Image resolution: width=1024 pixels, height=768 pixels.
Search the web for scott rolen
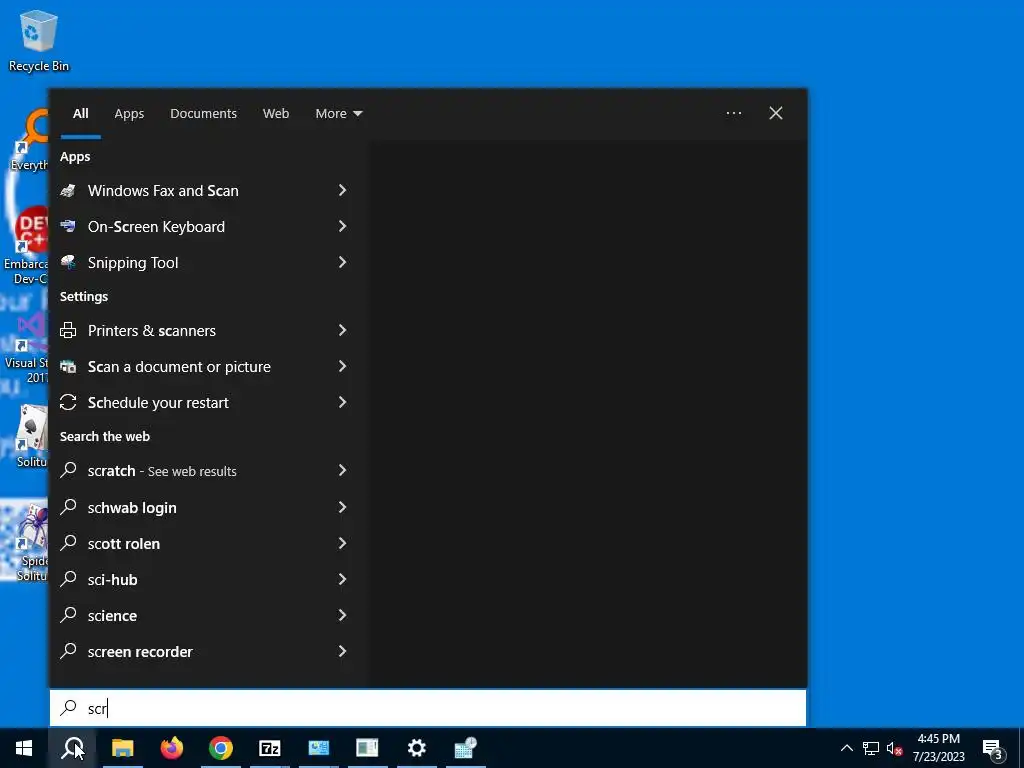click(204, 543)
